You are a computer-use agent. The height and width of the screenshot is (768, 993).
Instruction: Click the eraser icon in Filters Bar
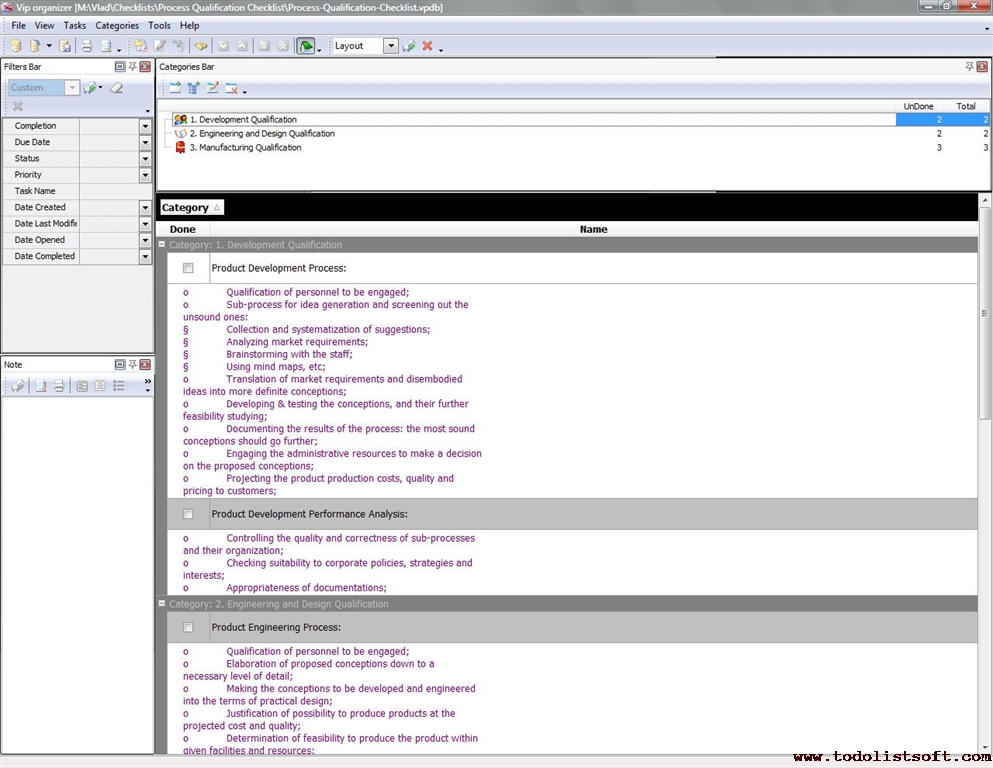117,88
